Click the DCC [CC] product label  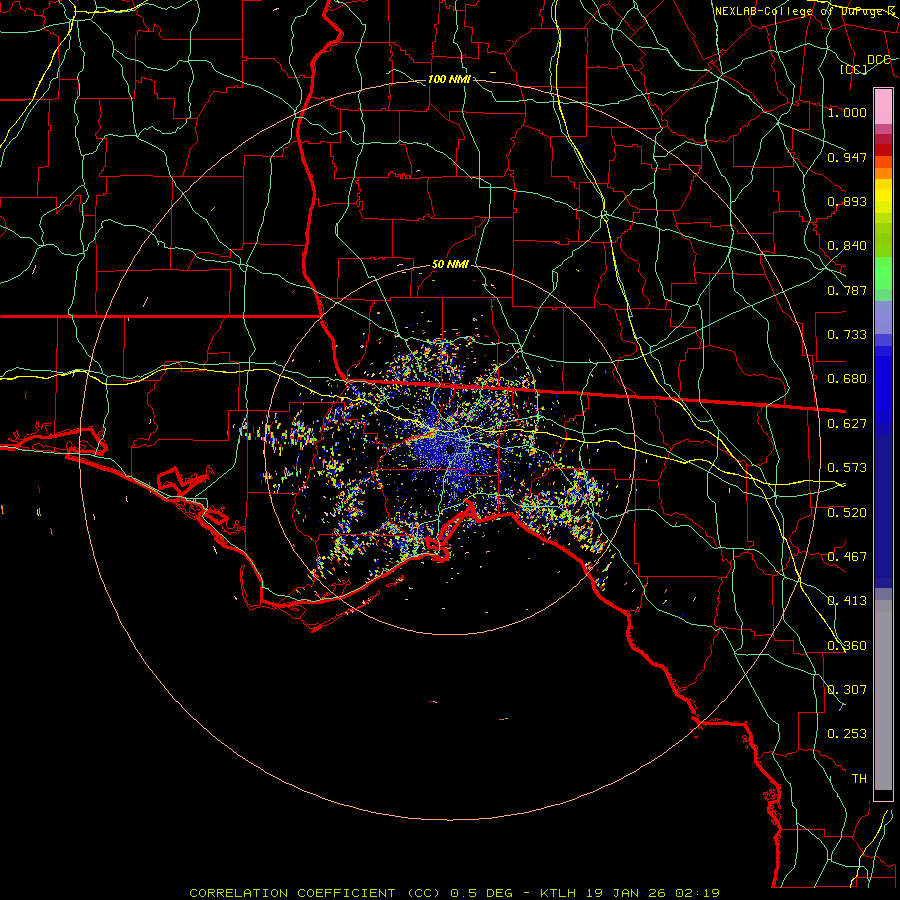[x=866, y=64]
